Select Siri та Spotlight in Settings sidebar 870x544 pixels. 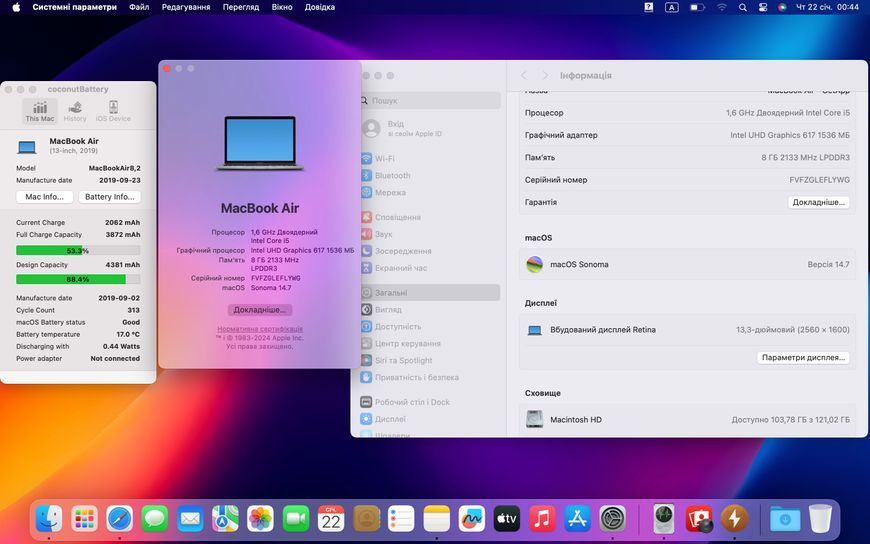[x=431, y=360]
